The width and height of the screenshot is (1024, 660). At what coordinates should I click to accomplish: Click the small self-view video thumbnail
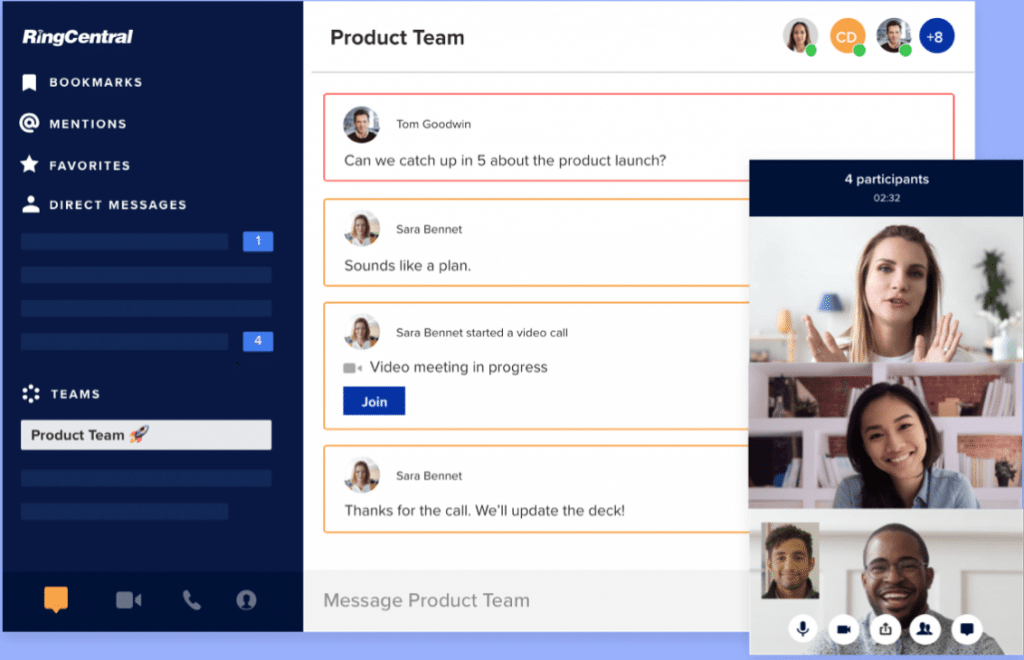click(x=790, y=560)
